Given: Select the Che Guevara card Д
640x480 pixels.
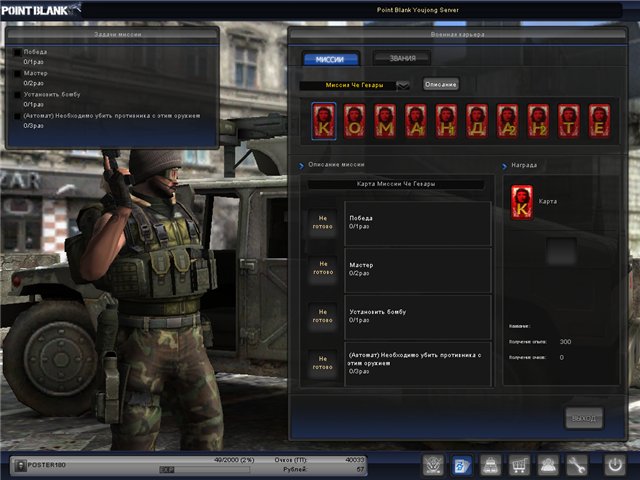Looking at the screenshot, I should 477,121.
